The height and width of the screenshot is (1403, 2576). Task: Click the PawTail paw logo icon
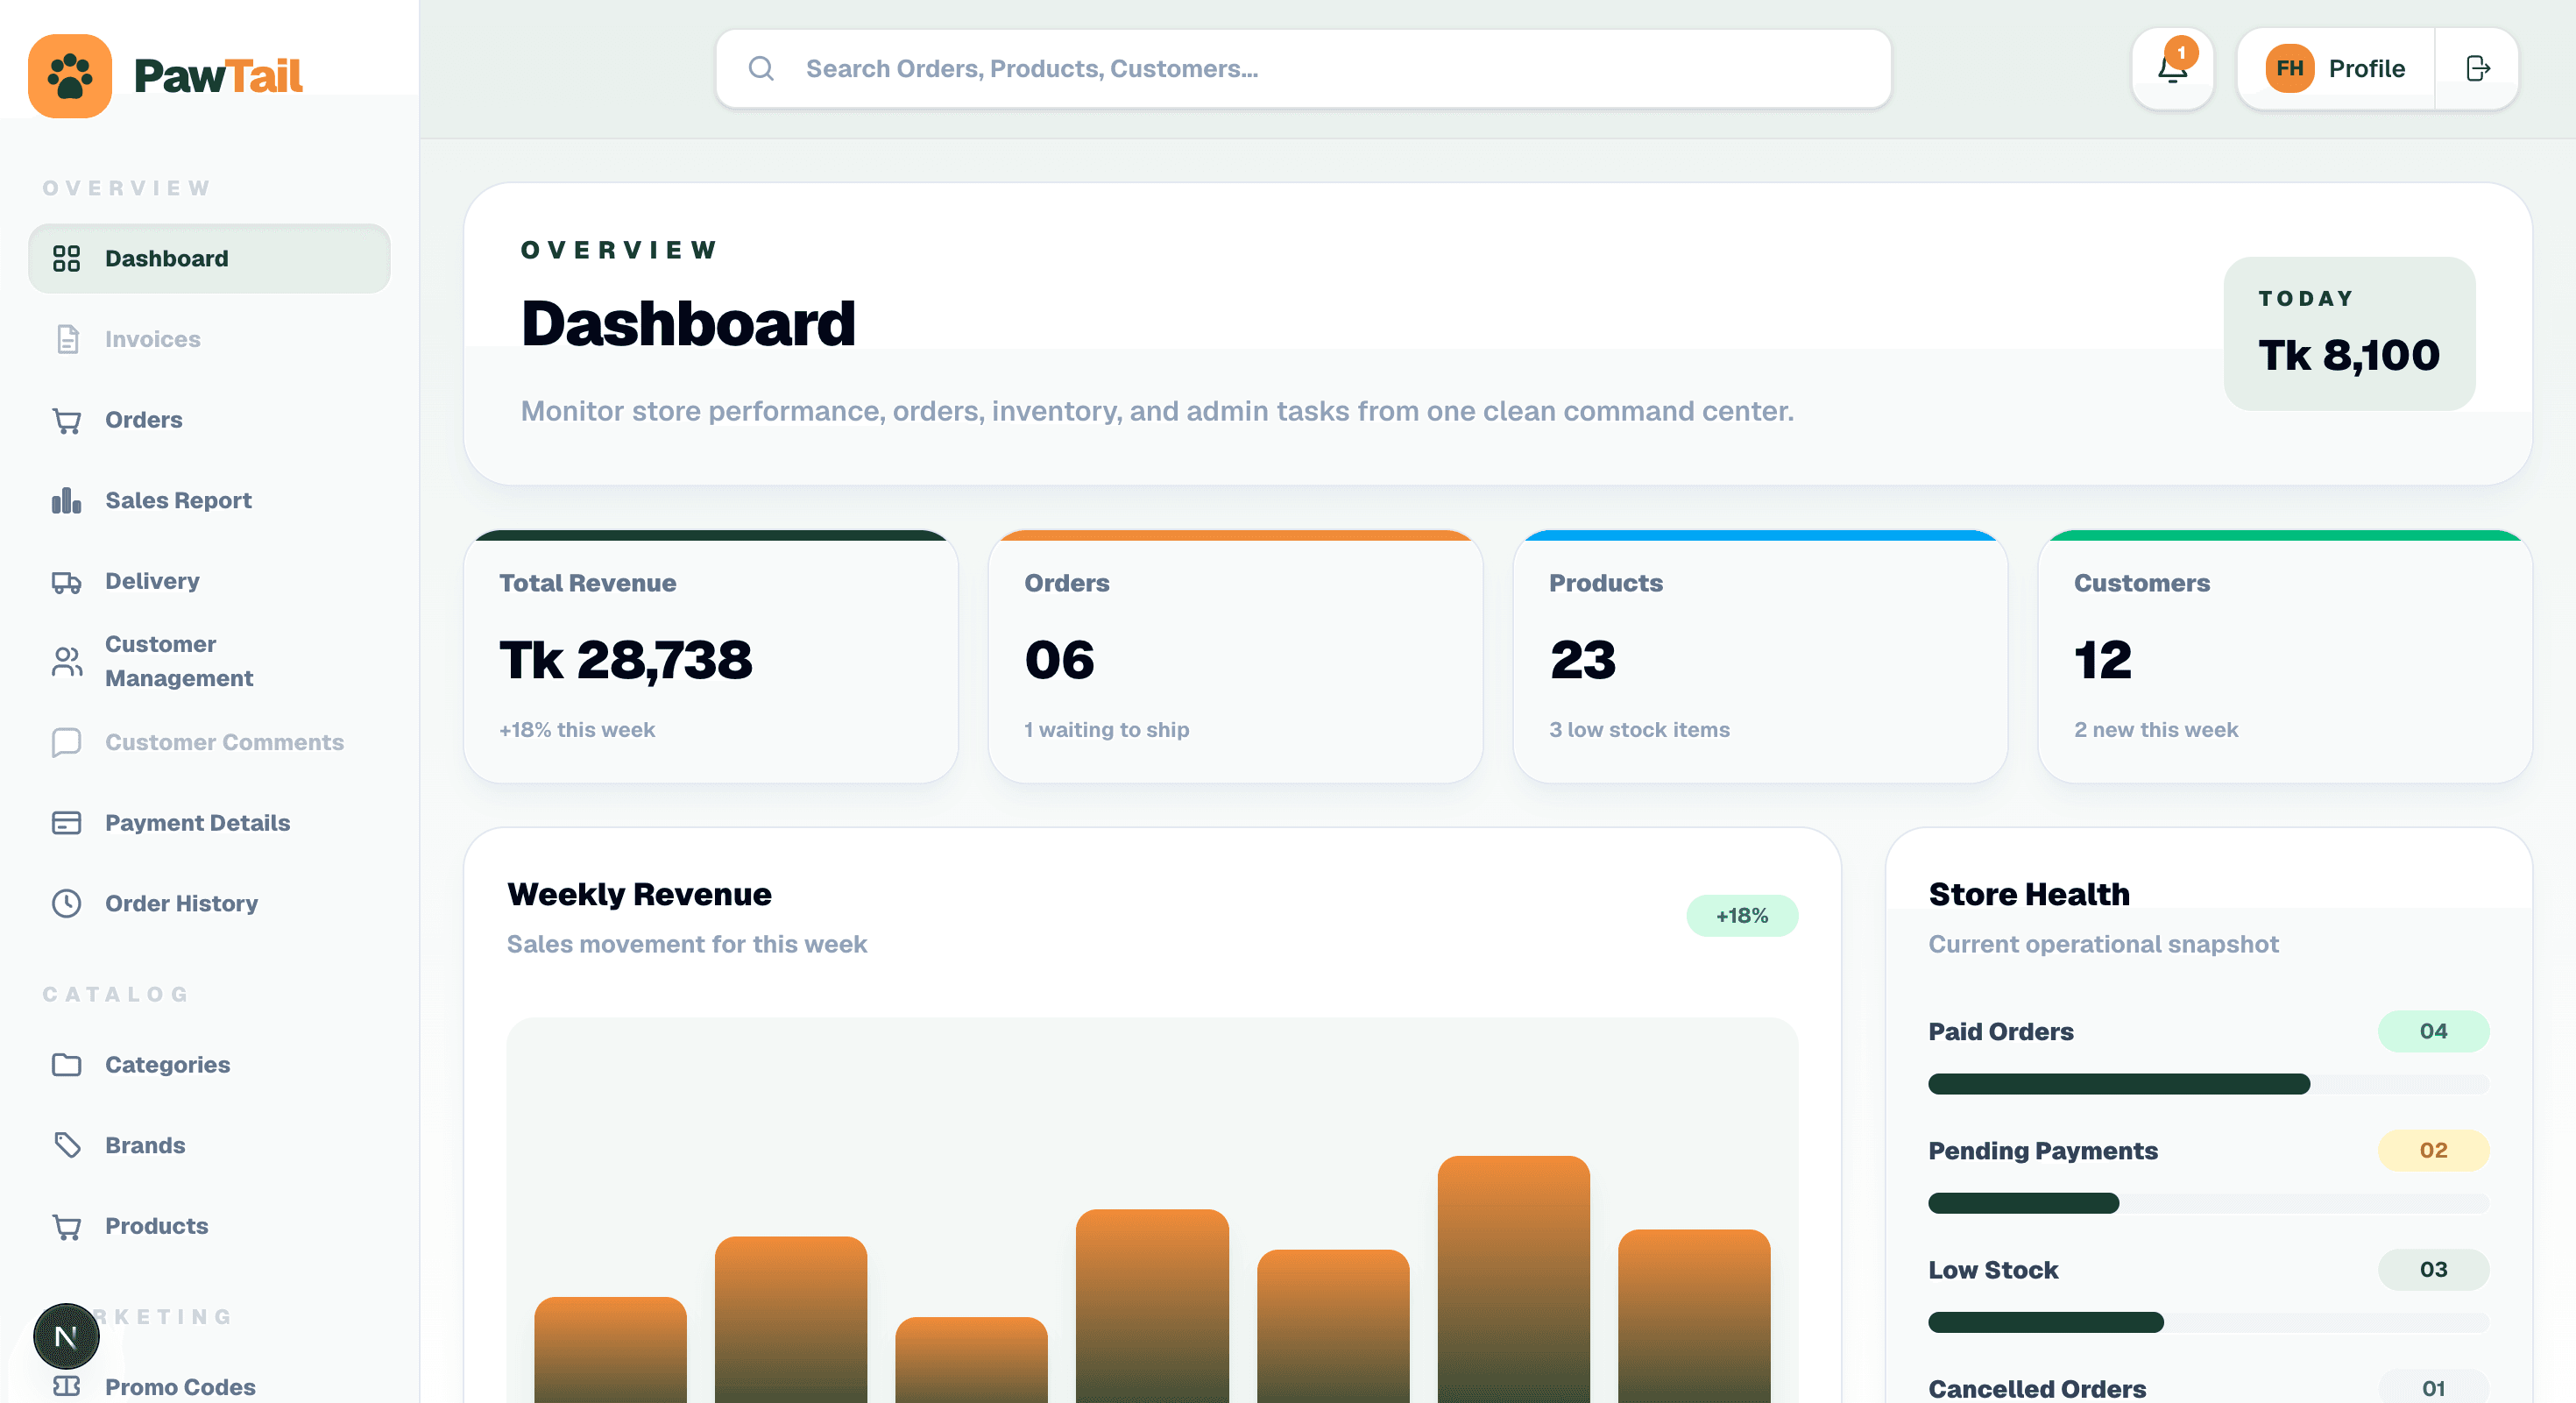(x=69, y=76)
